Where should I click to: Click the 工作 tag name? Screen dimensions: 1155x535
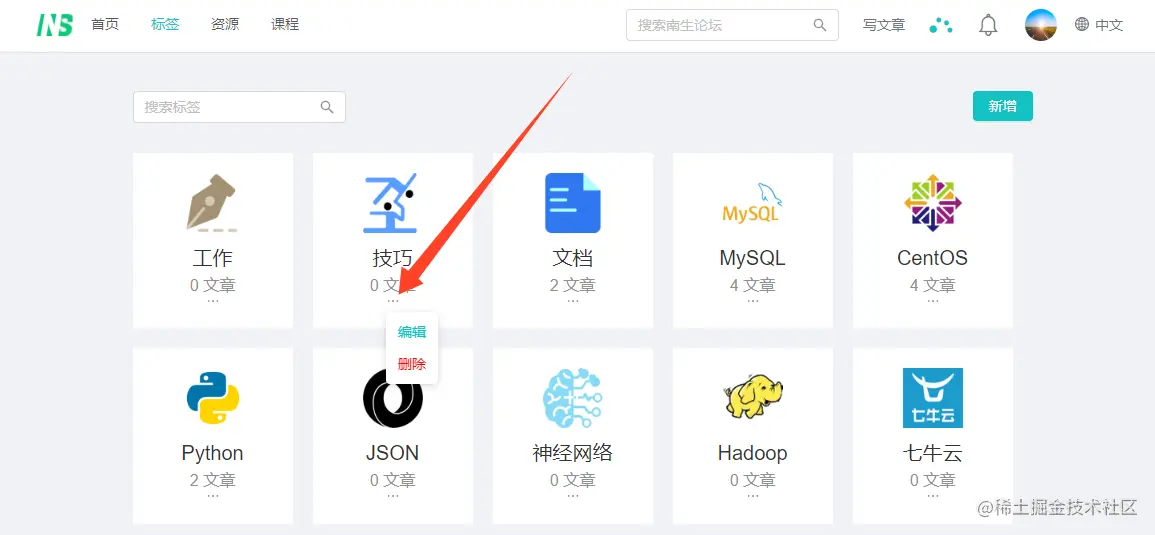(x=212, y=259)
